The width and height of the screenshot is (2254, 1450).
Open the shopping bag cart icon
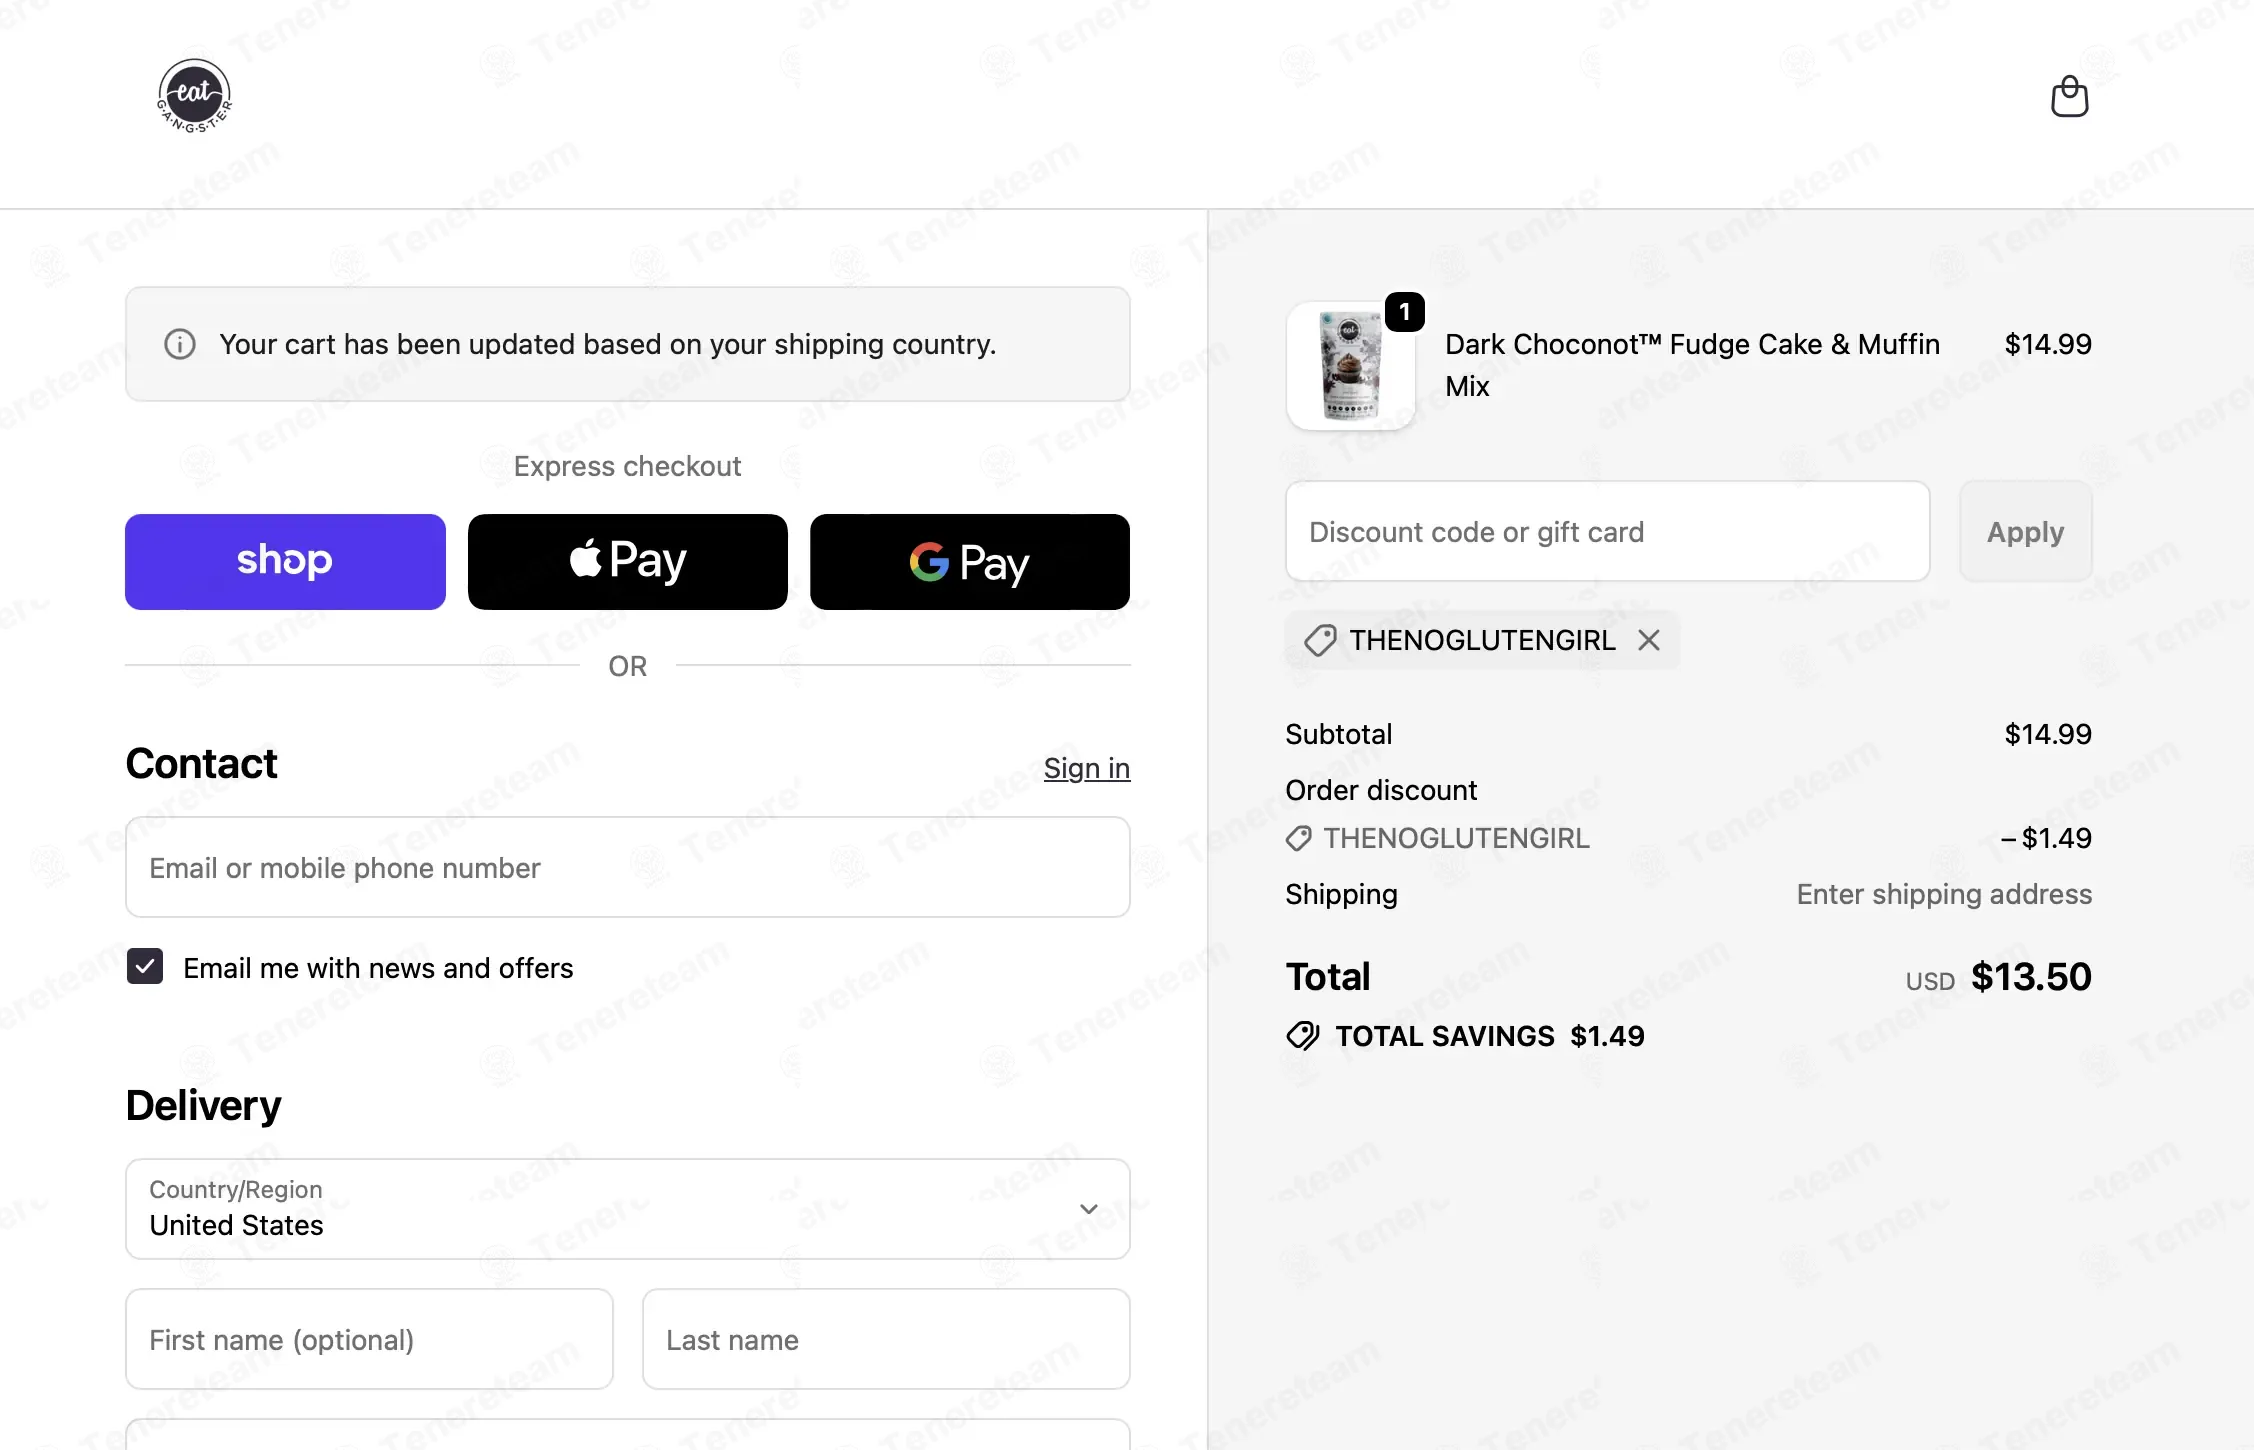pos(2069,97)
